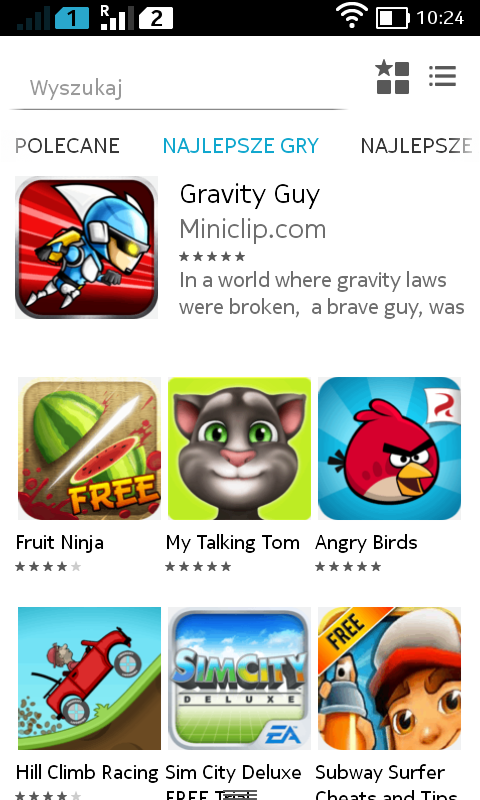Open the Gravity Guy title link
The height and width of the screenshot is (800, 480).
point(250,195)
